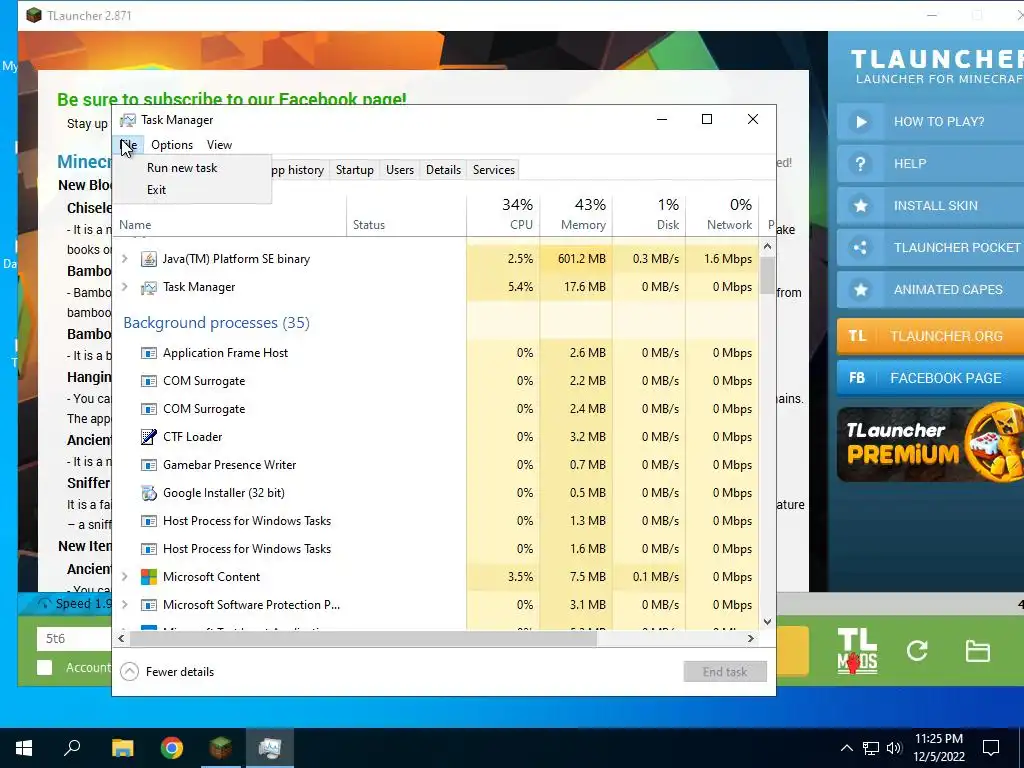Image resolution: width=1024 pixels, height=768 pixels.
Task: Open the FACEBOOK PAGE button
Action: [x=931, y=378]
